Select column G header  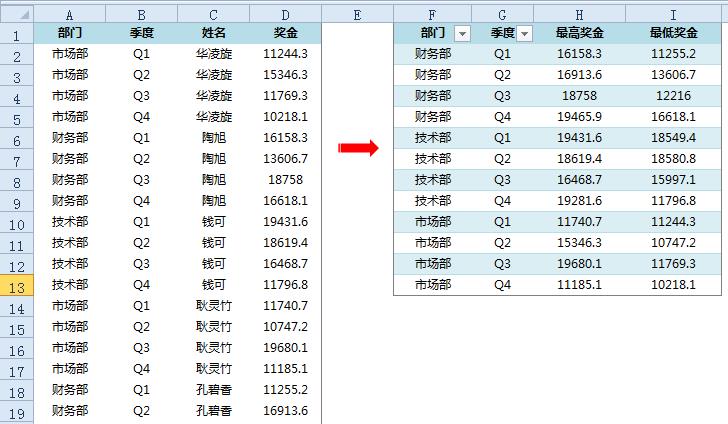pyautogui.click(x=502, y=15)
